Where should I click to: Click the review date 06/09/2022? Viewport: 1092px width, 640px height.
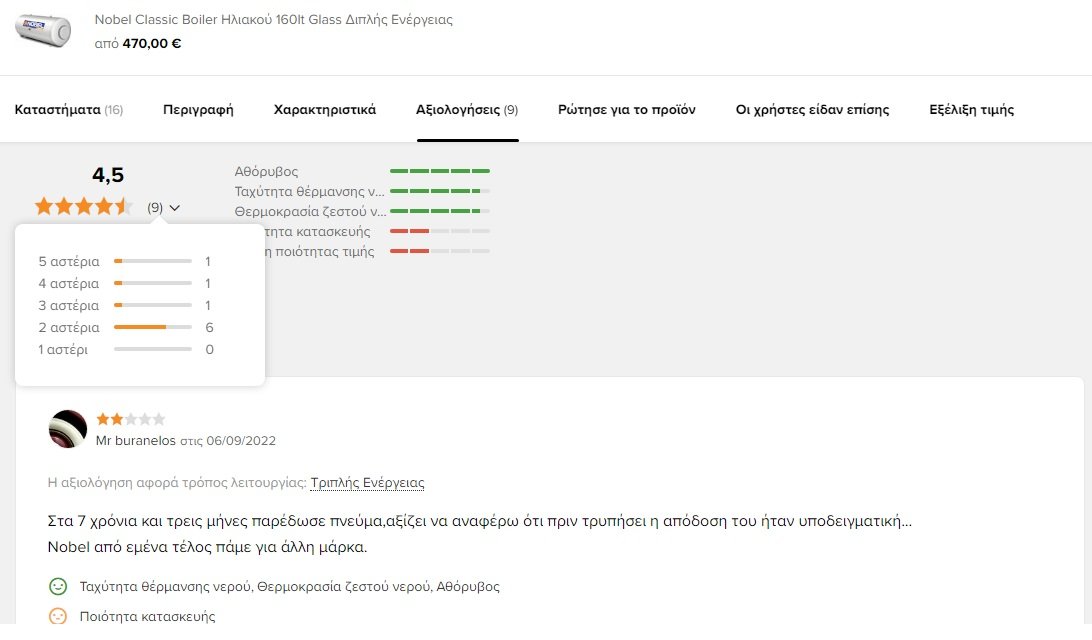241,441
